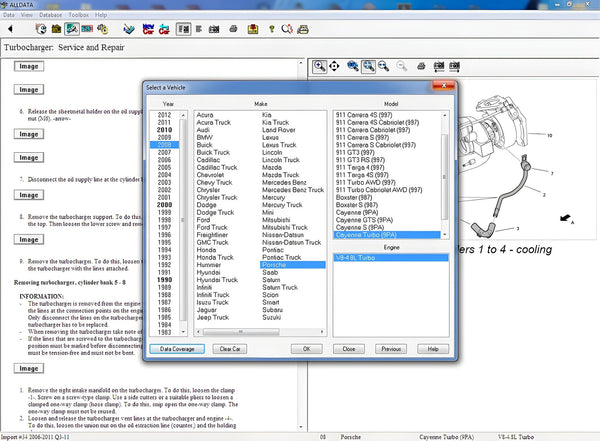Go to next image in viewer toolbar
This screenshot has height=441, width=600.
[x=454, y=66]
